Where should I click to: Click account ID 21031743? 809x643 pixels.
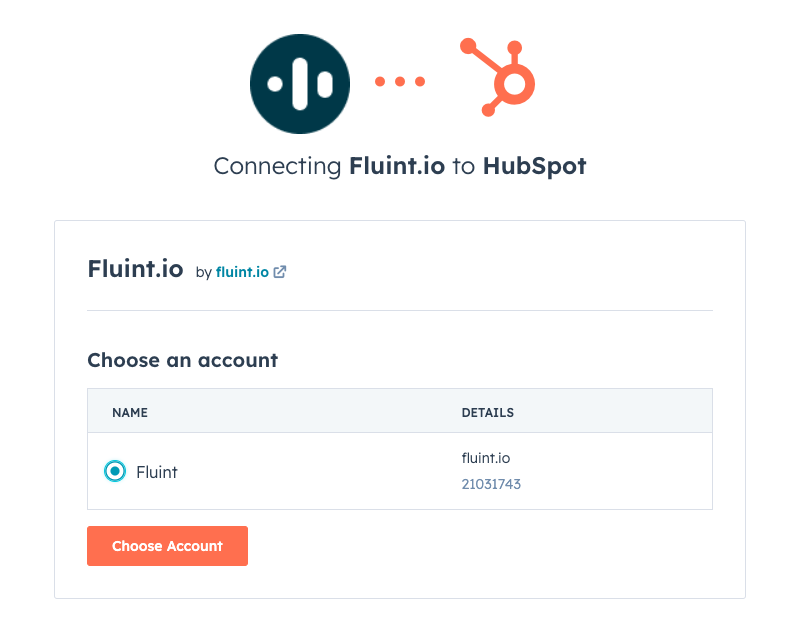click(491, 484)
